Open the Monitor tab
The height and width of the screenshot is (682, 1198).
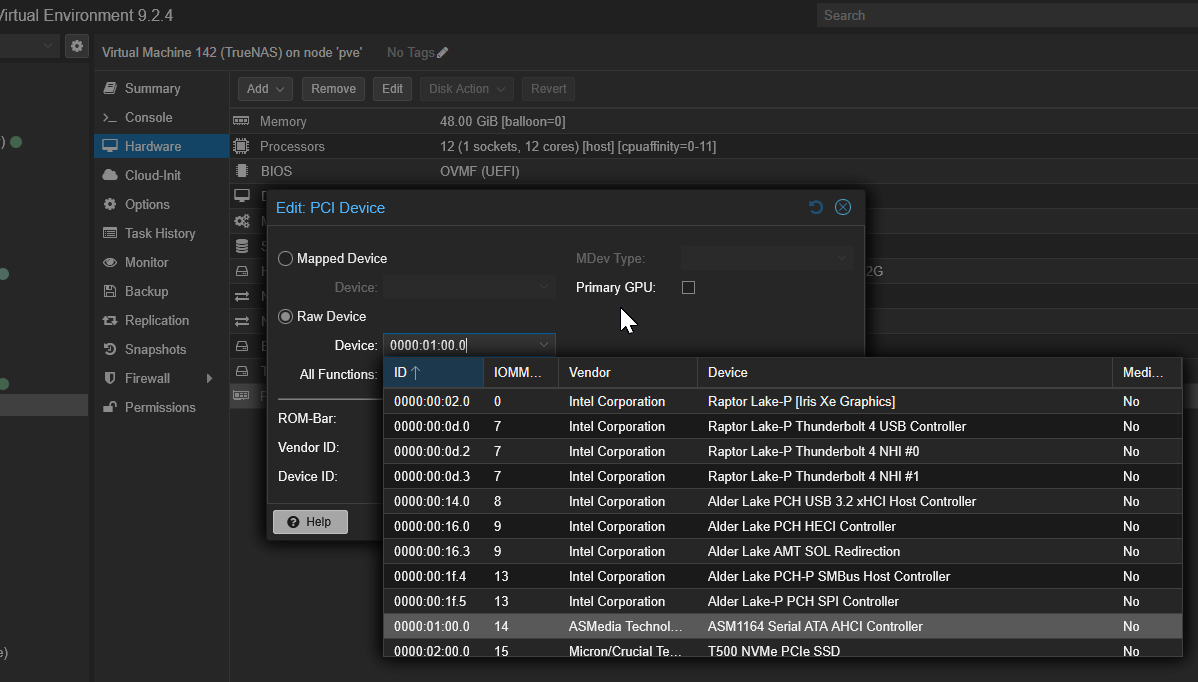click(161, 263)
